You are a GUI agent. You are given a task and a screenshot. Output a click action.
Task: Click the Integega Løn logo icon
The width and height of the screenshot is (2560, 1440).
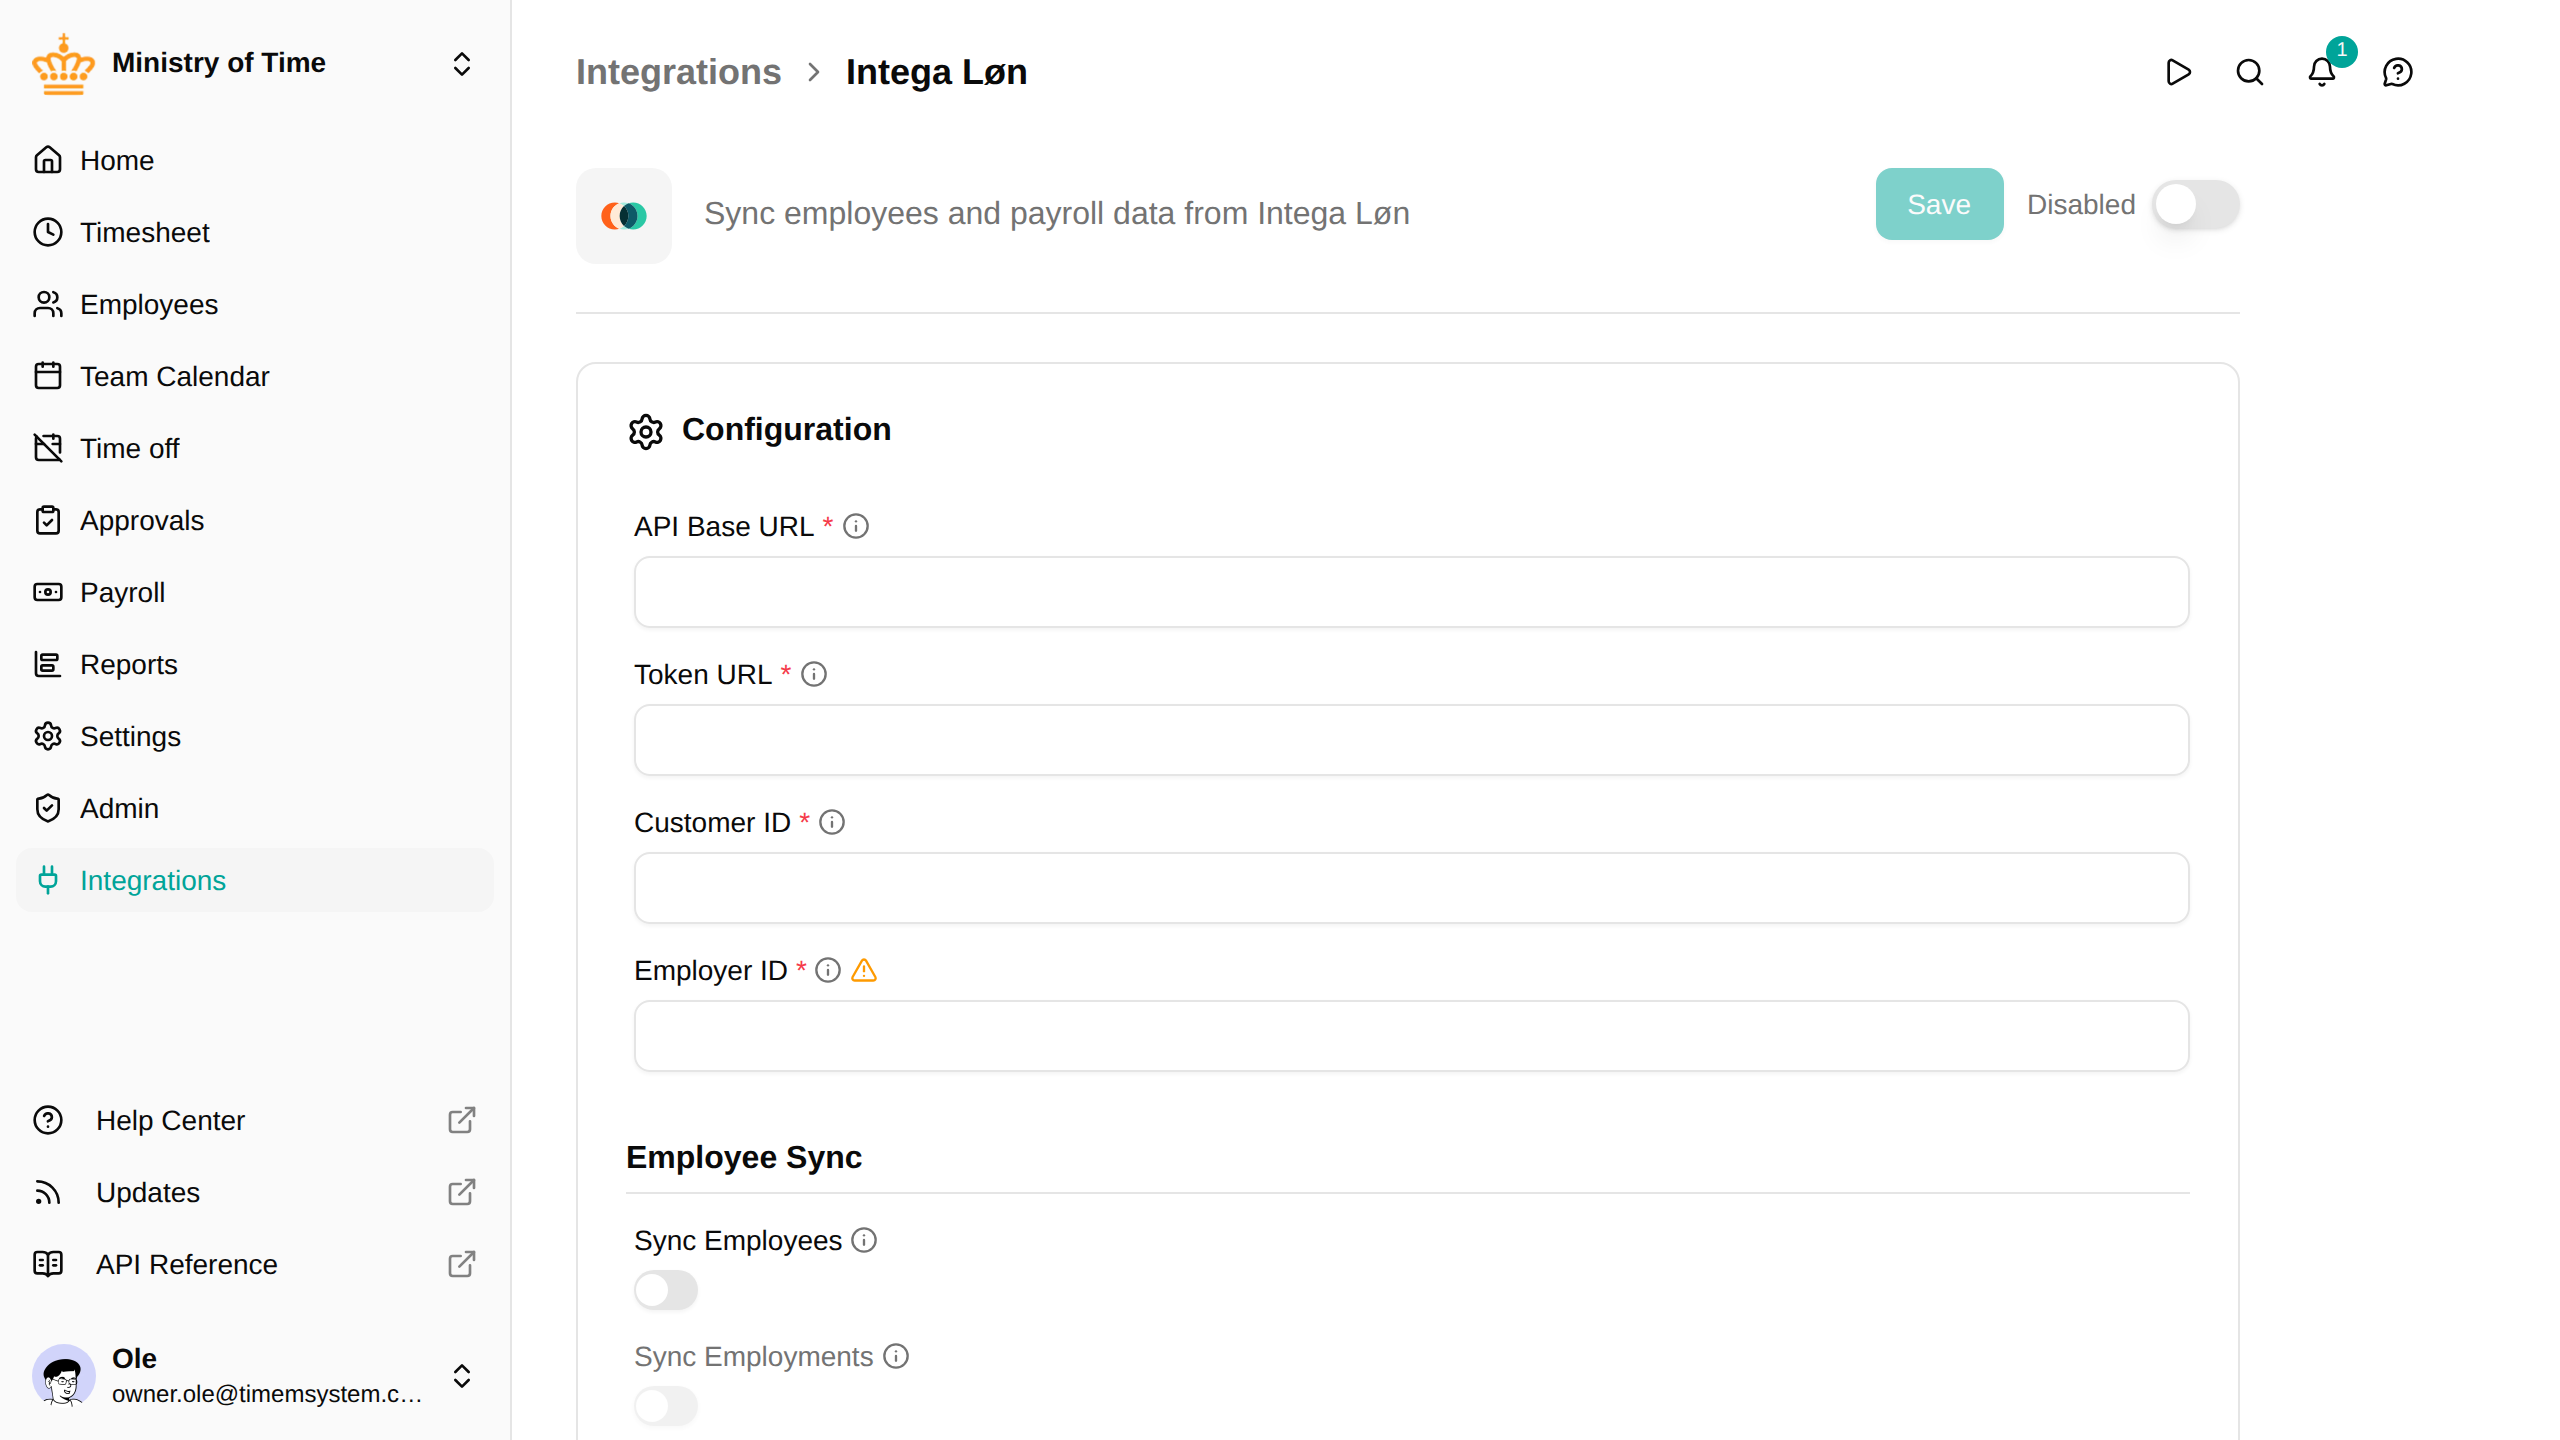tap(624, 216)
